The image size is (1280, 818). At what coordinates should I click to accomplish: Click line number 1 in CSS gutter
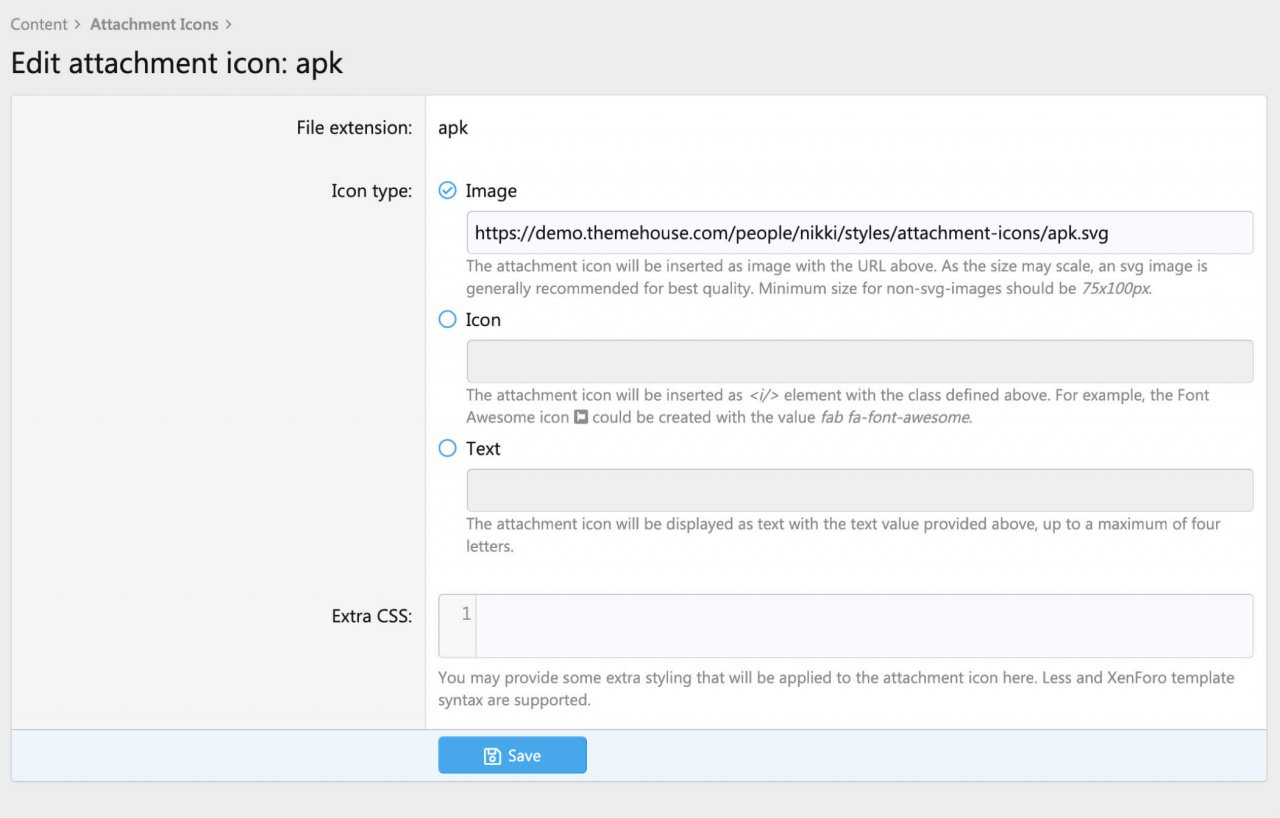pos(466,614)
